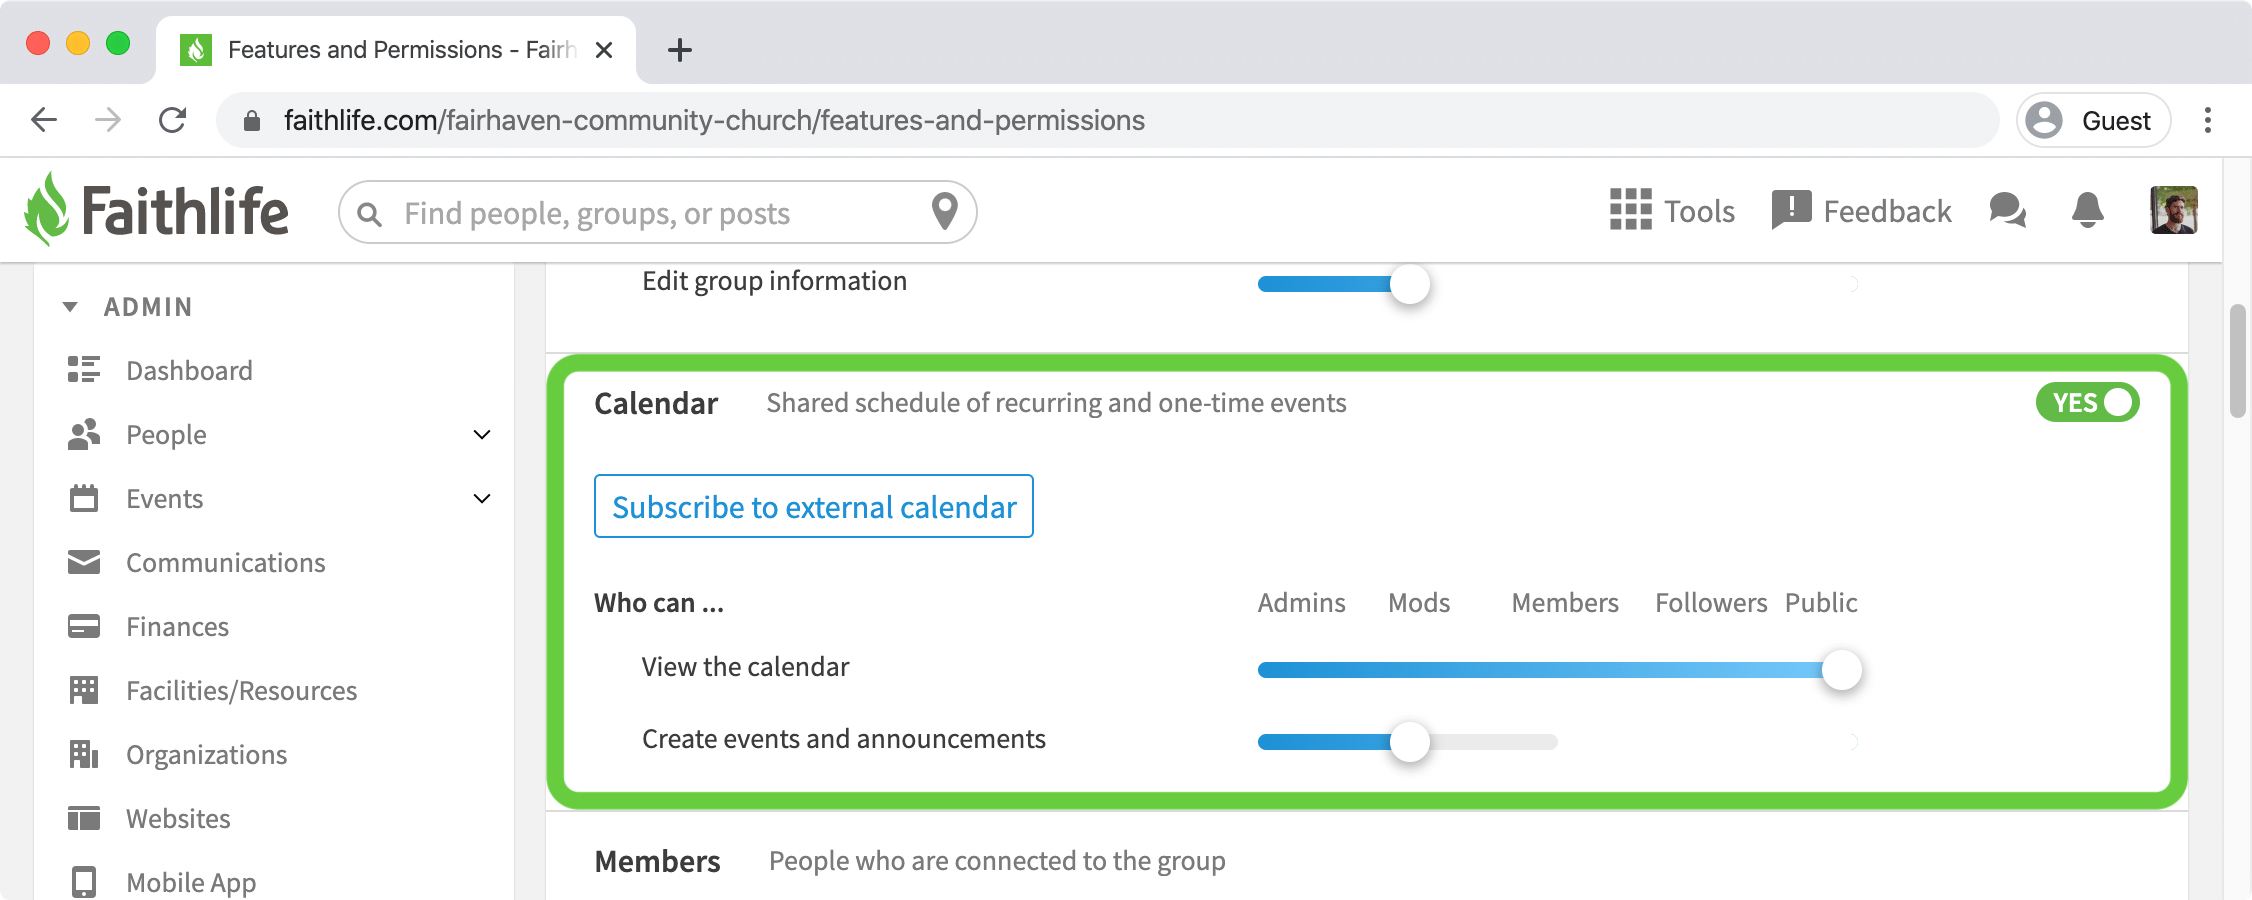The image size is (2252, 900).
Task: Toggle the Calendar feature YES switch
Action: 2087,402
